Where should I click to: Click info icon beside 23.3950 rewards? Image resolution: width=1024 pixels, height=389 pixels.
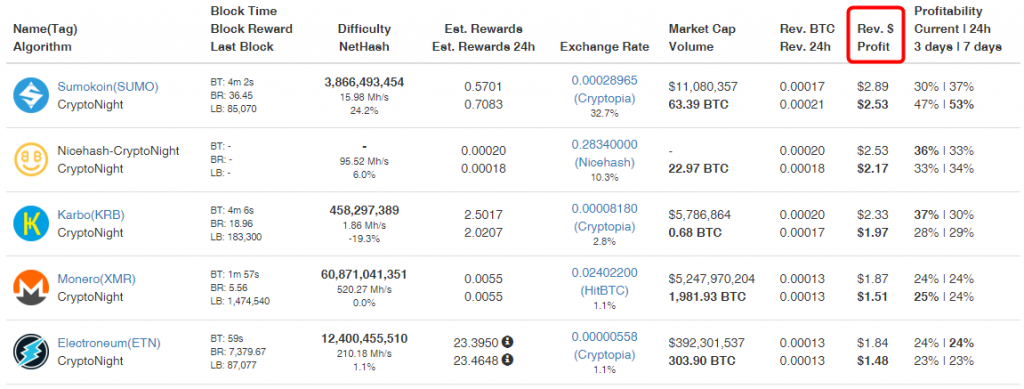(x=507, y=342)
